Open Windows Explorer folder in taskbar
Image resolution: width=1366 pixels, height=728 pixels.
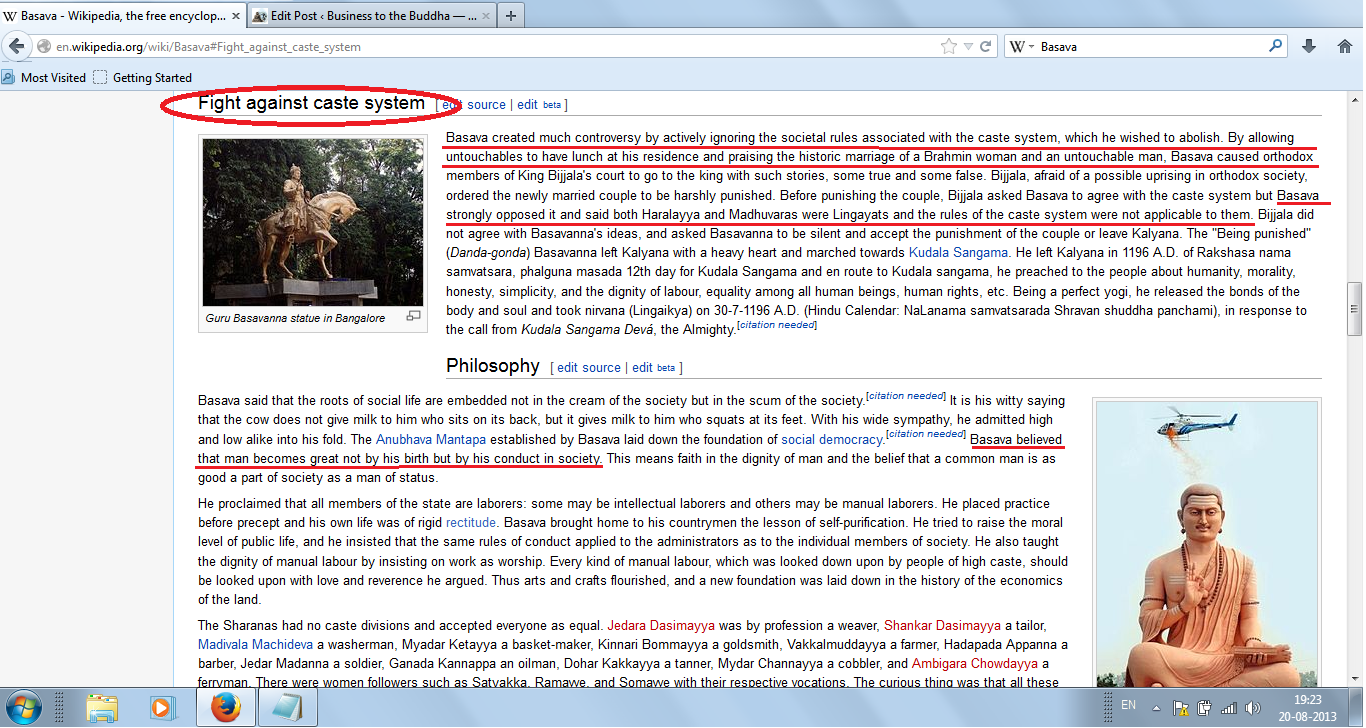(x=102, y=708)
